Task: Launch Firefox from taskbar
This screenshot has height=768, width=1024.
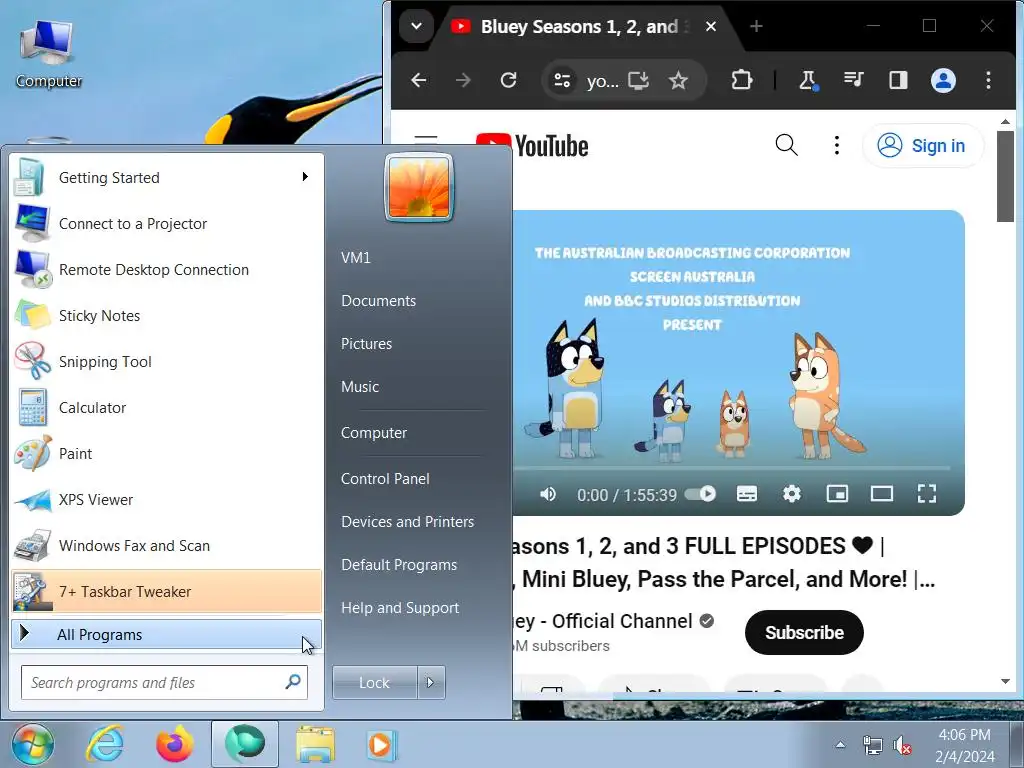Action: [x=174, y=744]
